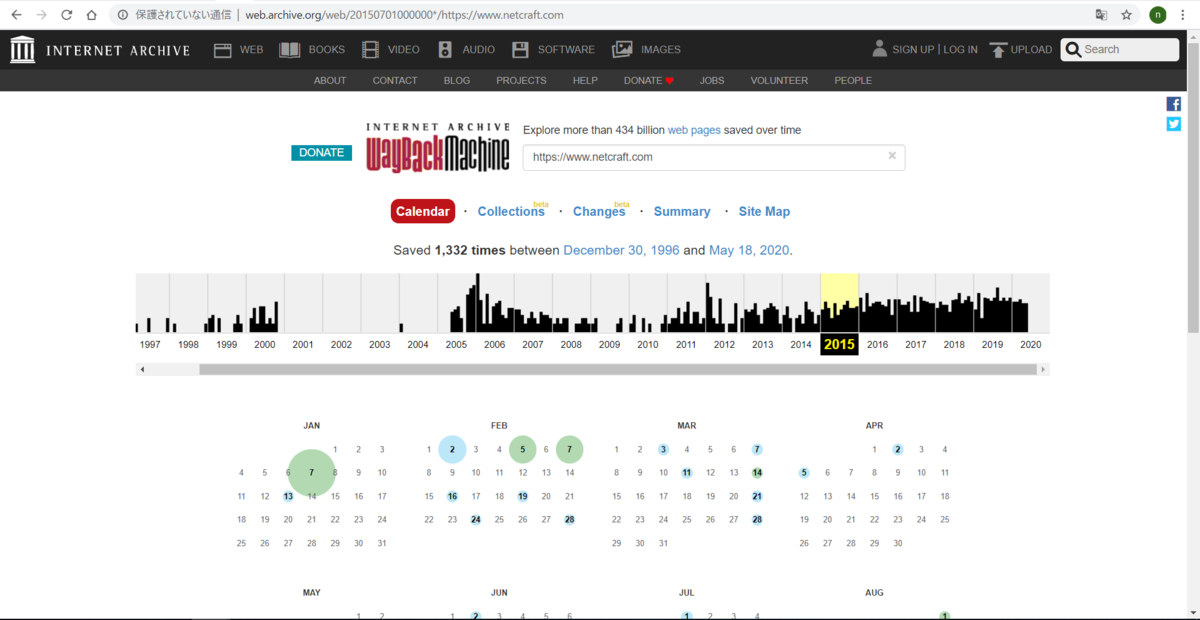The image size is (1200, 620).
Task: Open the WEB media section
Action: pyautogui.click(x=238, y=49)
